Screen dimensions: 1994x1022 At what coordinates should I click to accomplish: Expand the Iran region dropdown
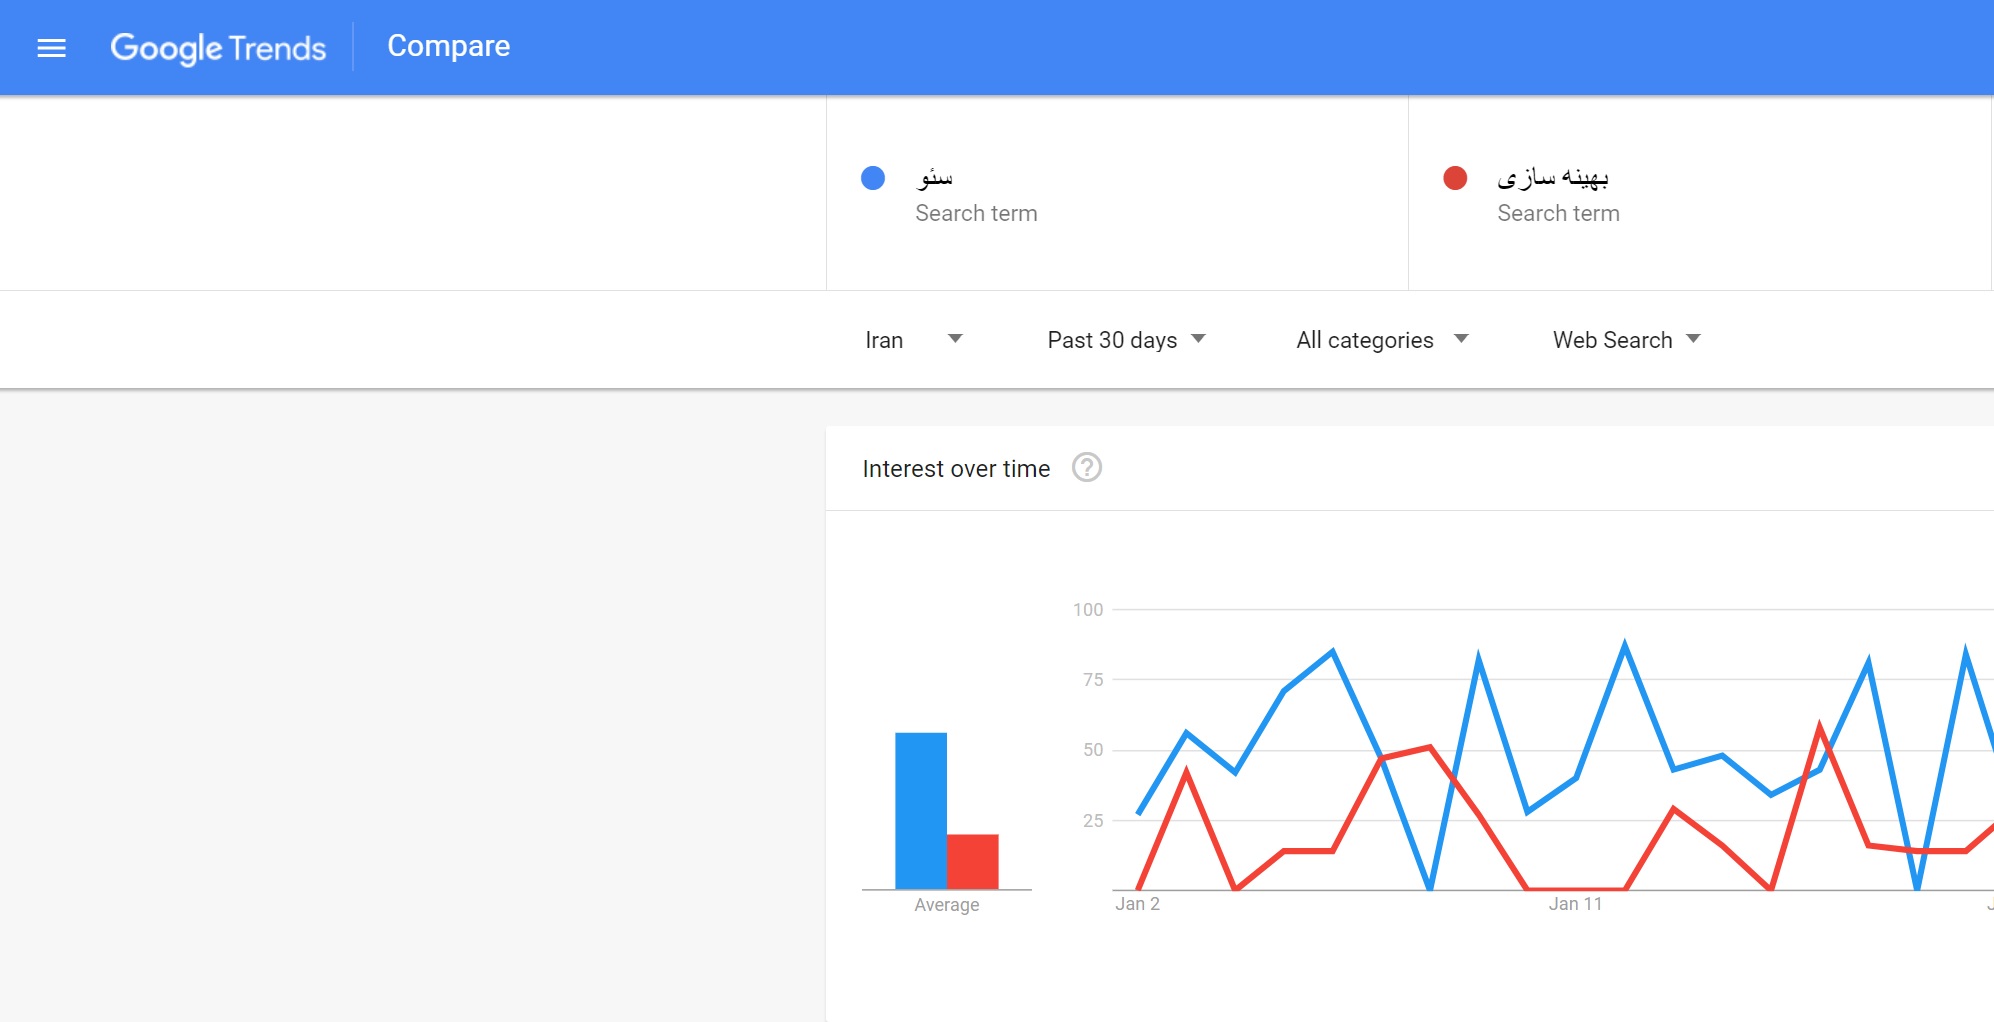(x=913, y=340)
